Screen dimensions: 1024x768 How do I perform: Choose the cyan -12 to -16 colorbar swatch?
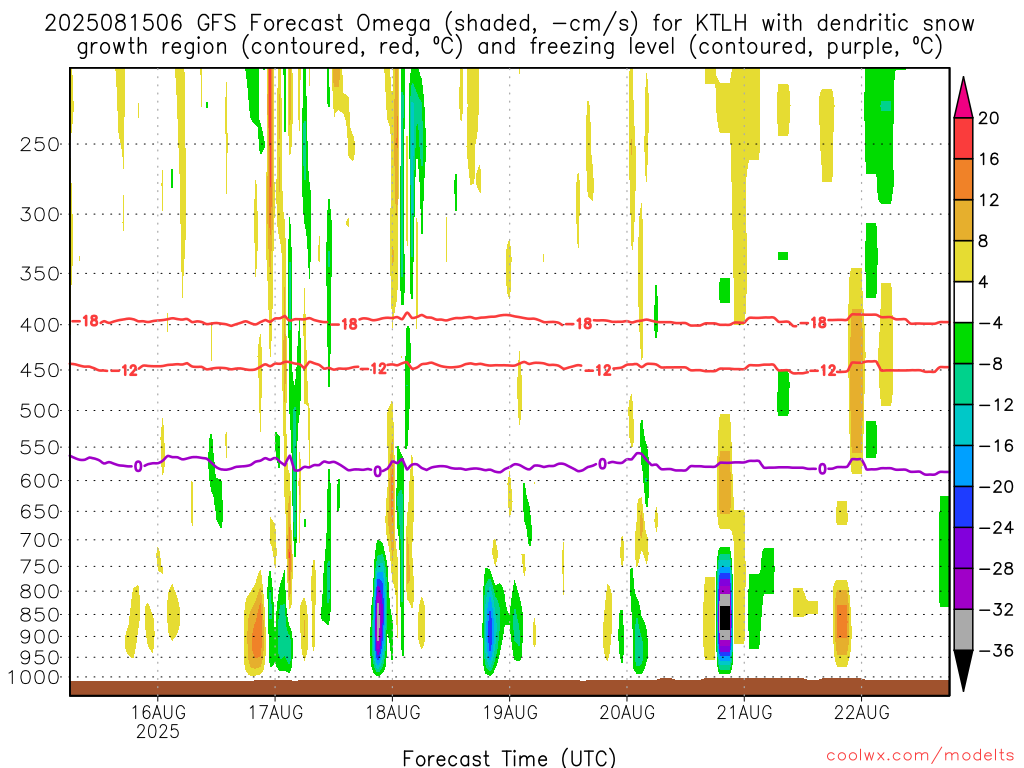(963, 425)
